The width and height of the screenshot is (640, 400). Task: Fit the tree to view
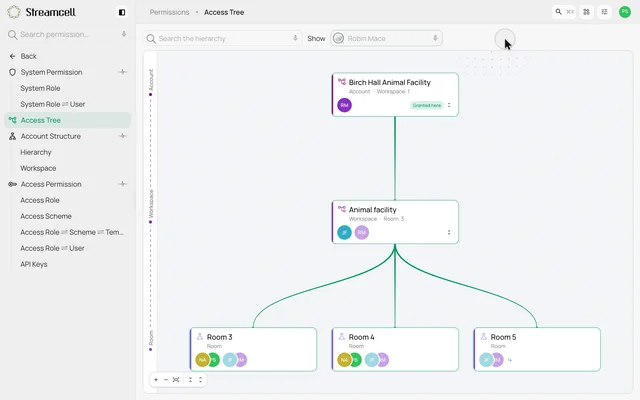[176, 380]
